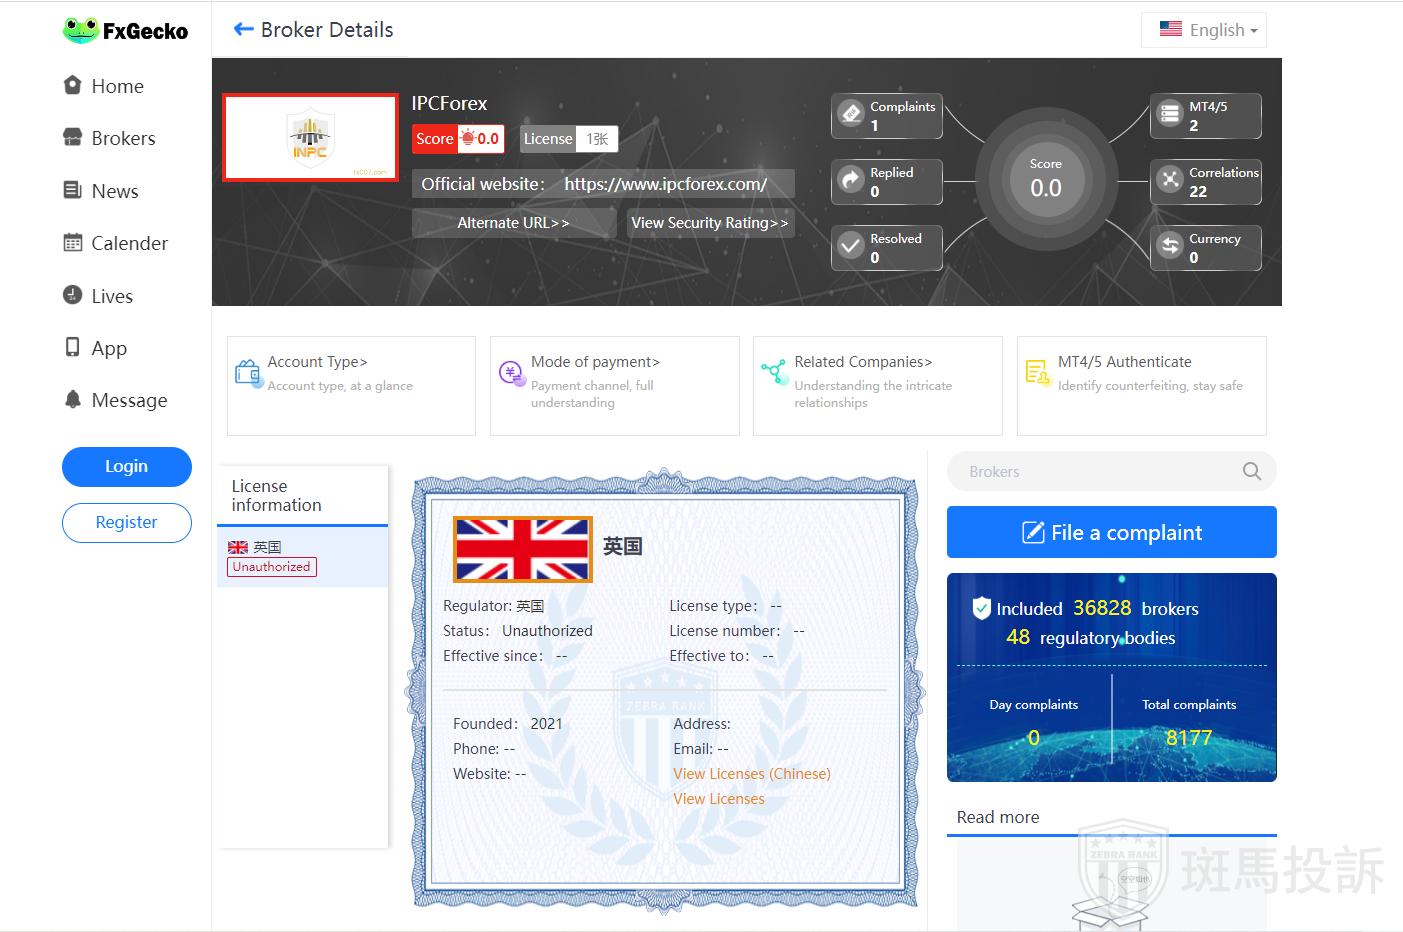The width and height of the screenshot is (1403, 932).
Task: Expand the Alternate URL list
Action: click(513, 223)
